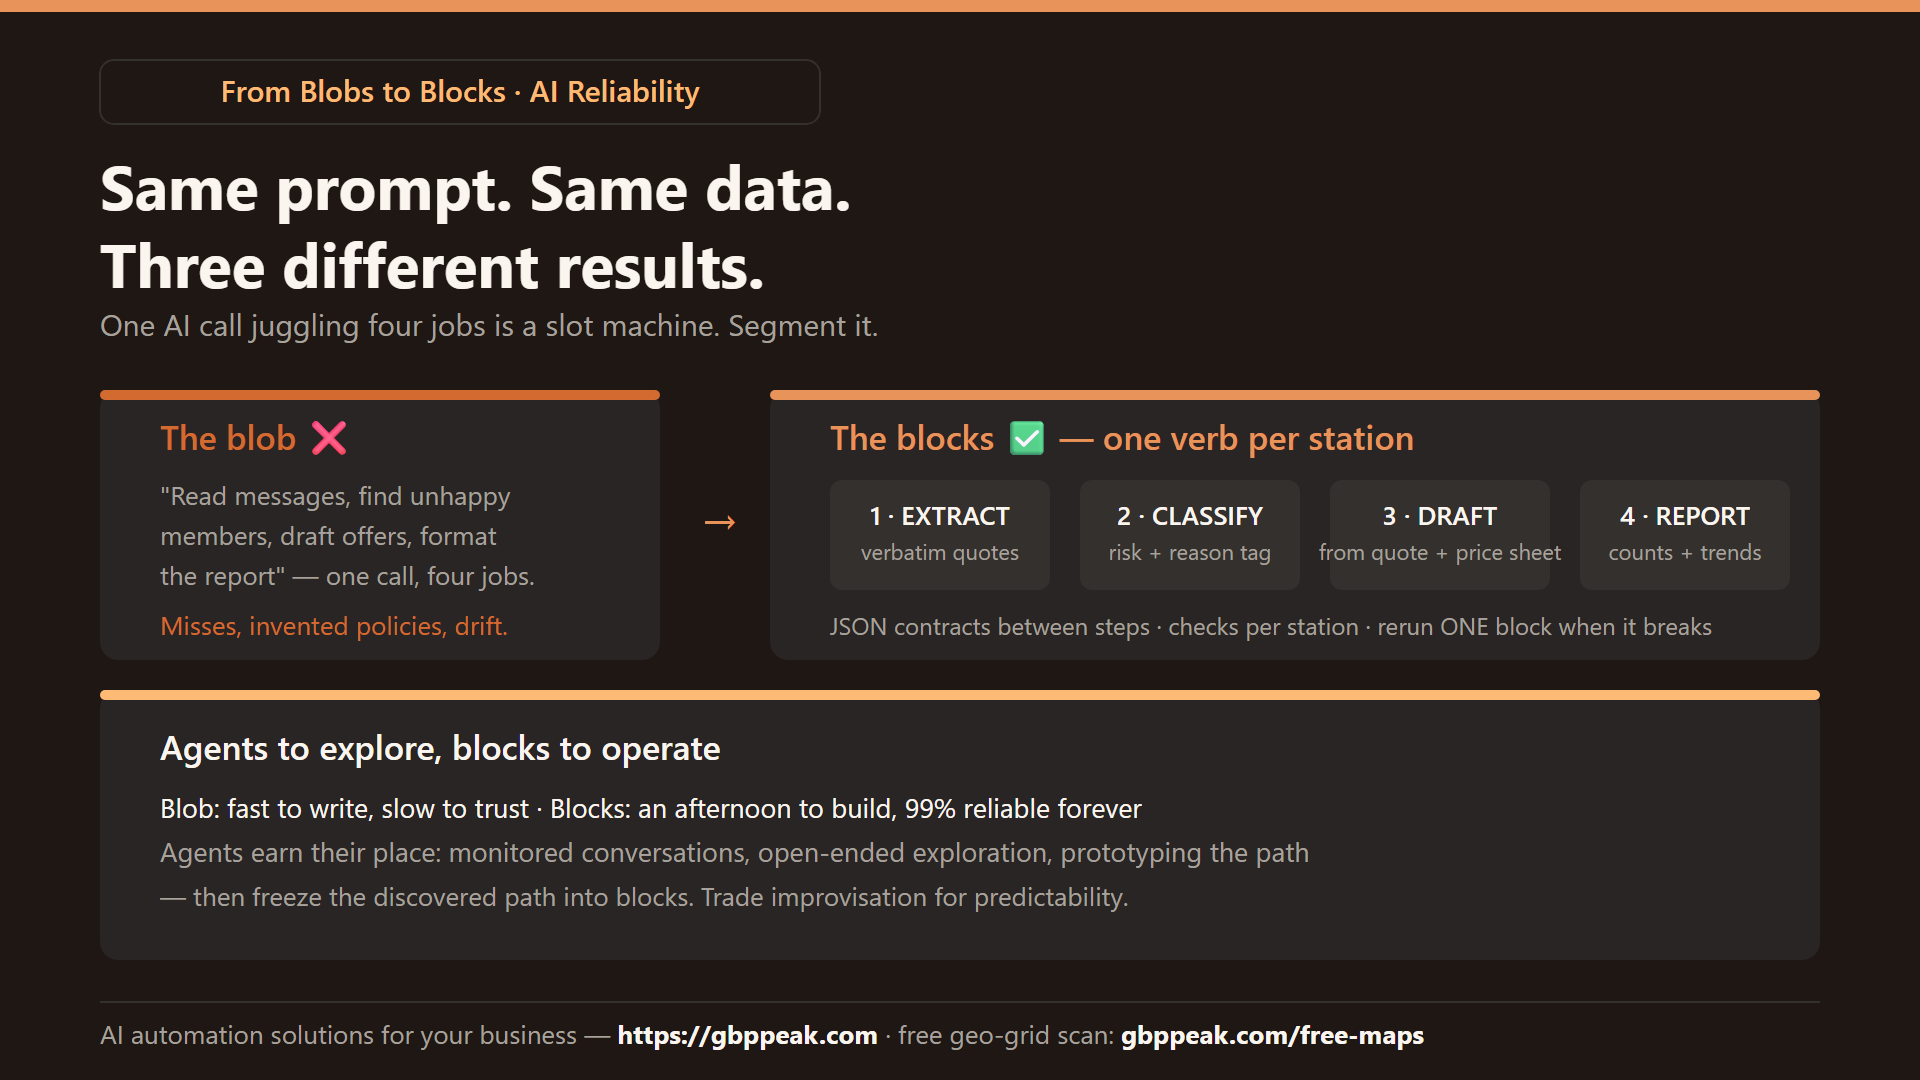The height and width of the screenshot is (1080, 1920).
Task: Click the 'Three different results.' headline line
Action: [432, 267]
